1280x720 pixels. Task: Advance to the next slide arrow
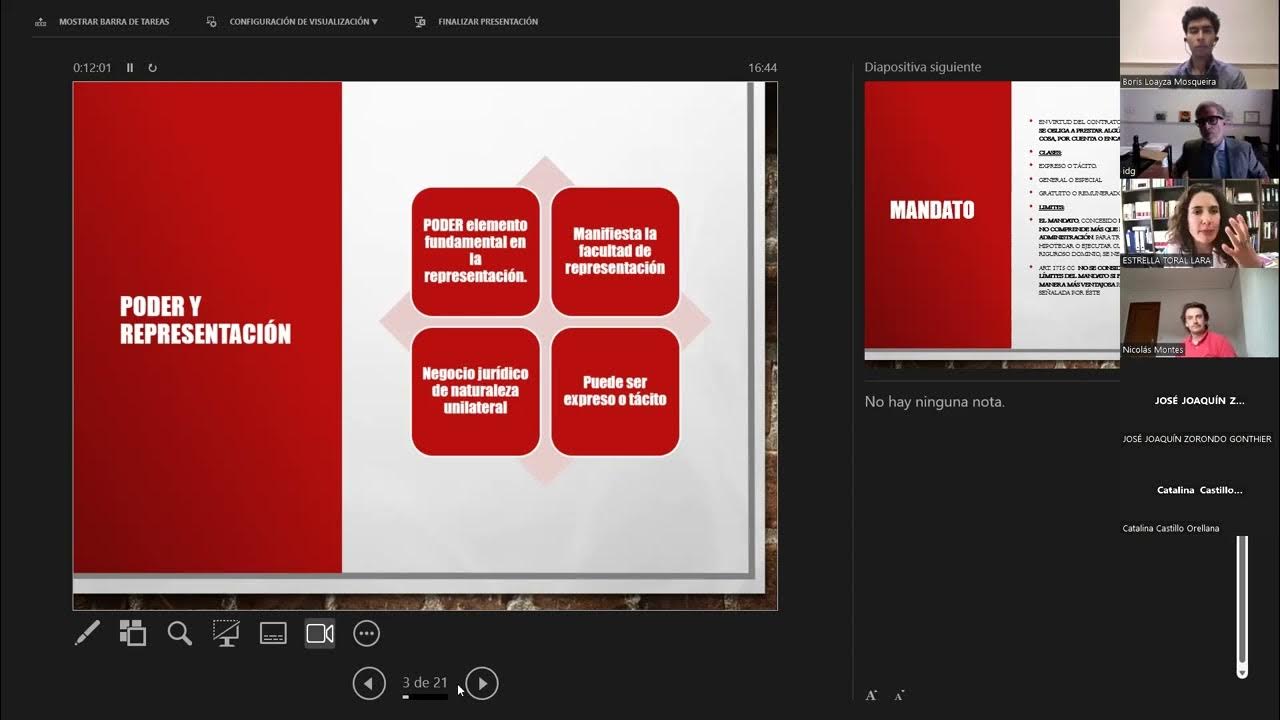[x=482, y=684]
